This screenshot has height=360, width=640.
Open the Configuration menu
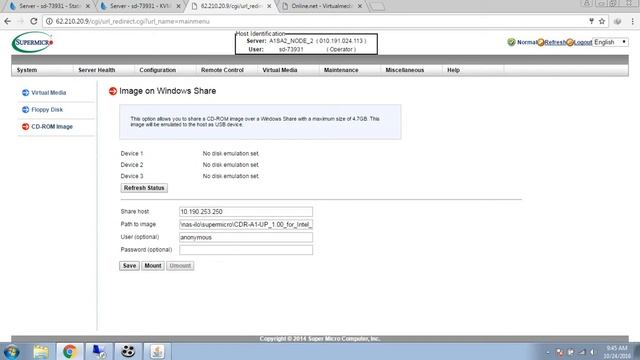[158, 70]
